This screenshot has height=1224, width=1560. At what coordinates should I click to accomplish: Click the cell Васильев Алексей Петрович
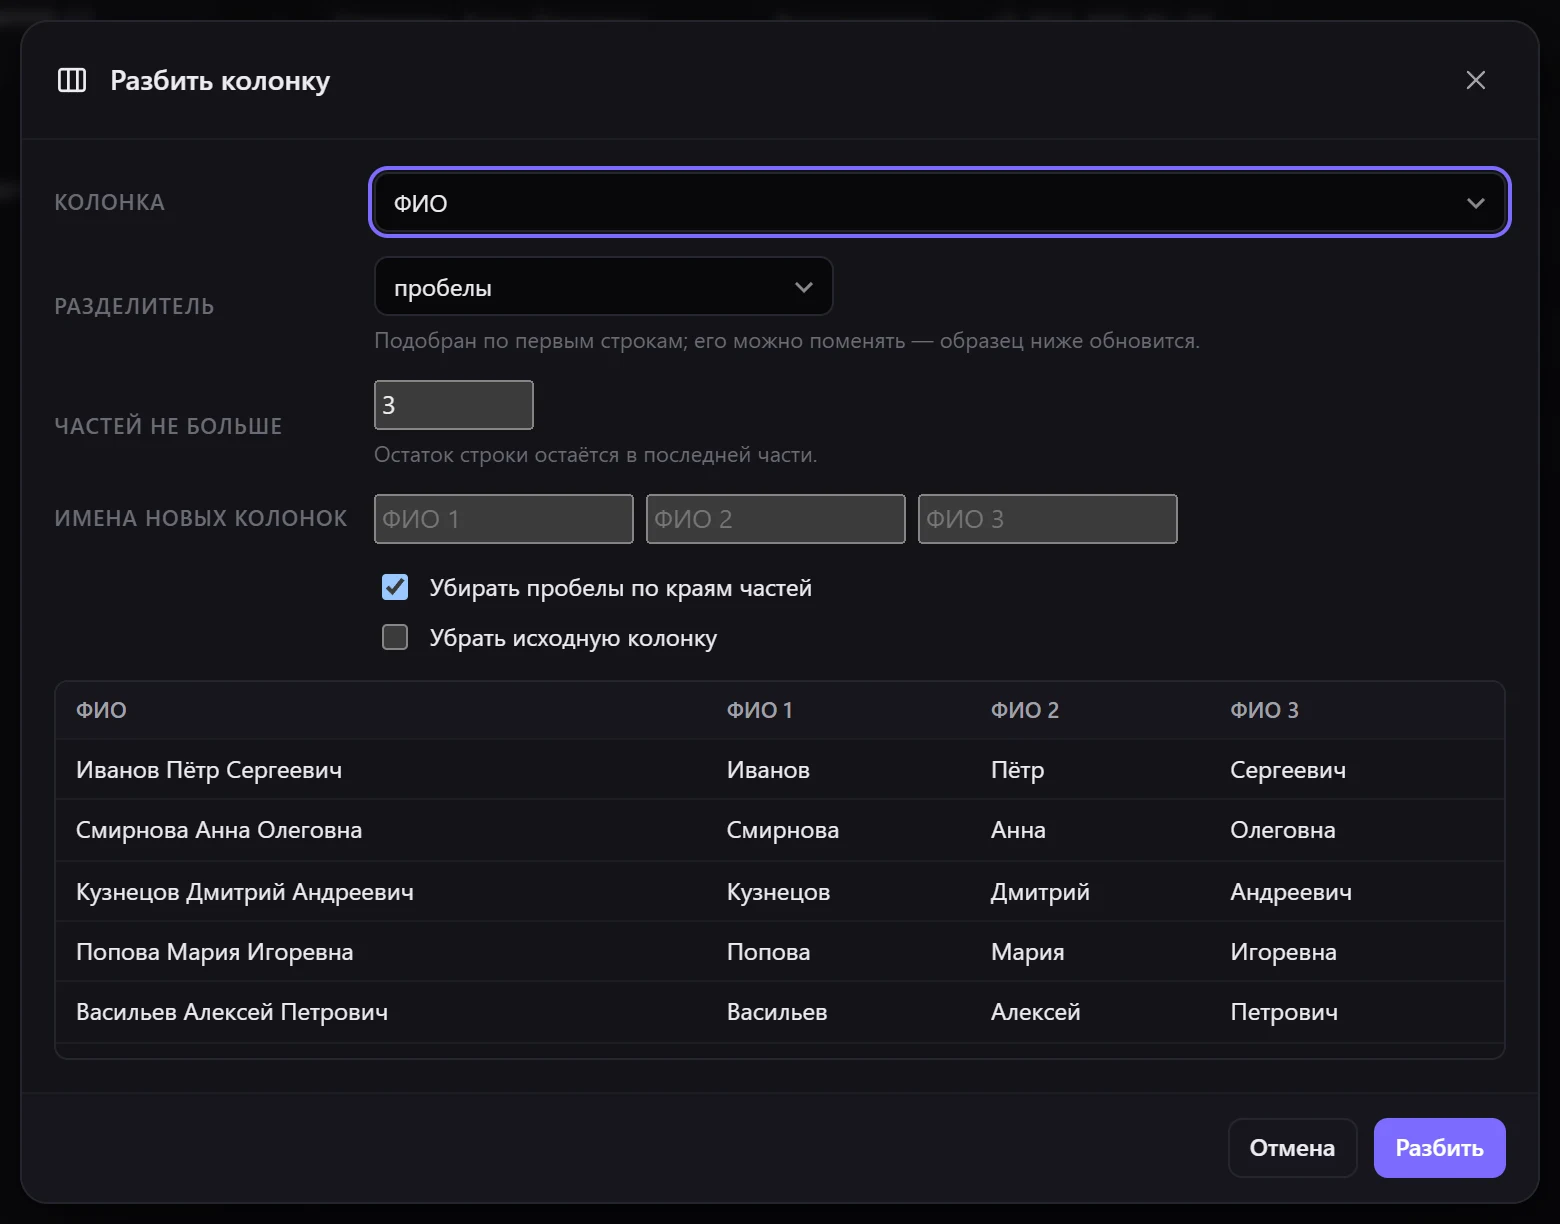232,1012
